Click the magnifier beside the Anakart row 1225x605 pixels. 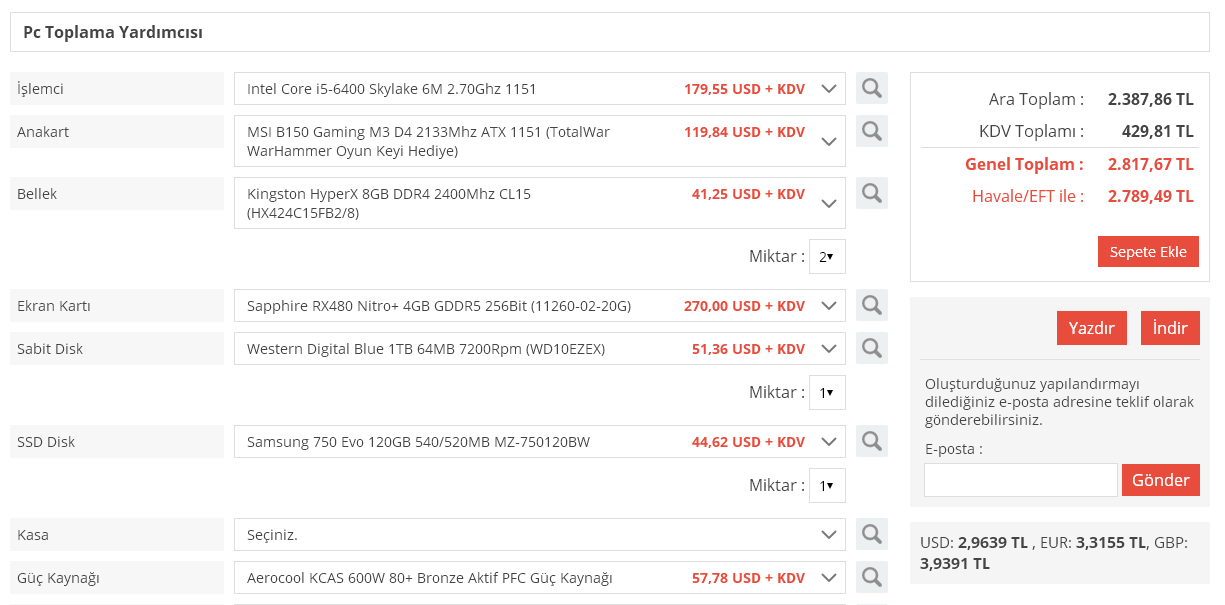872,131
